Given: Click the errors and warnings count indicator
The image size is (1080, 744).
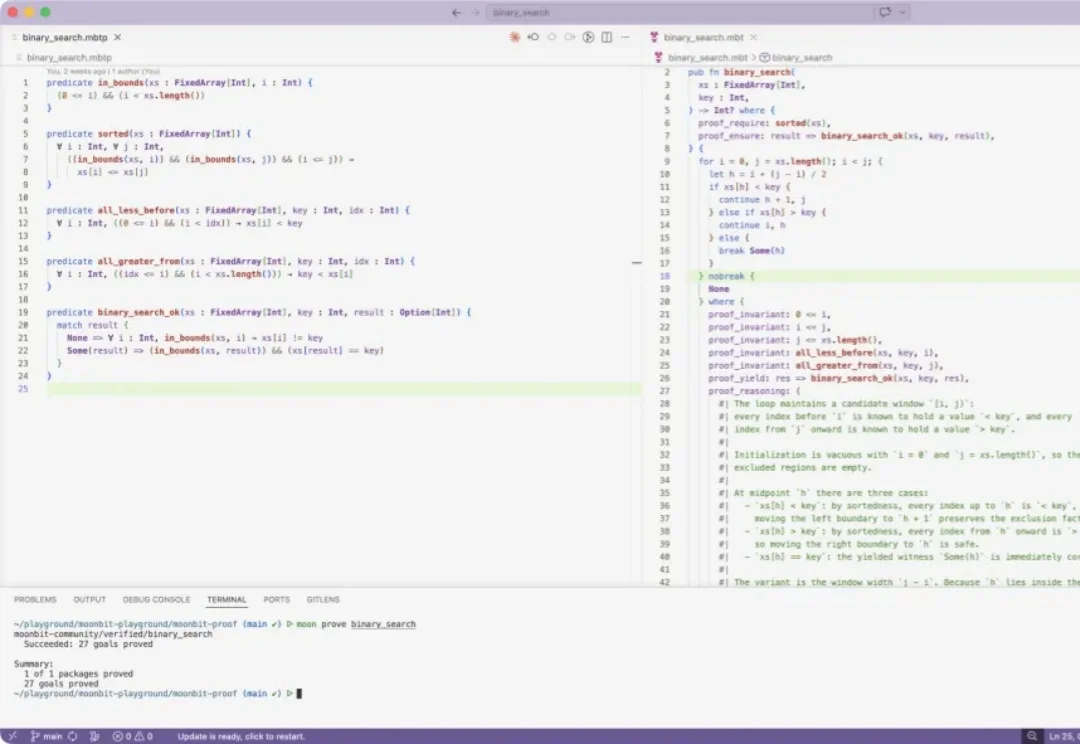Looking at the screenshot, I should [133, 736].
